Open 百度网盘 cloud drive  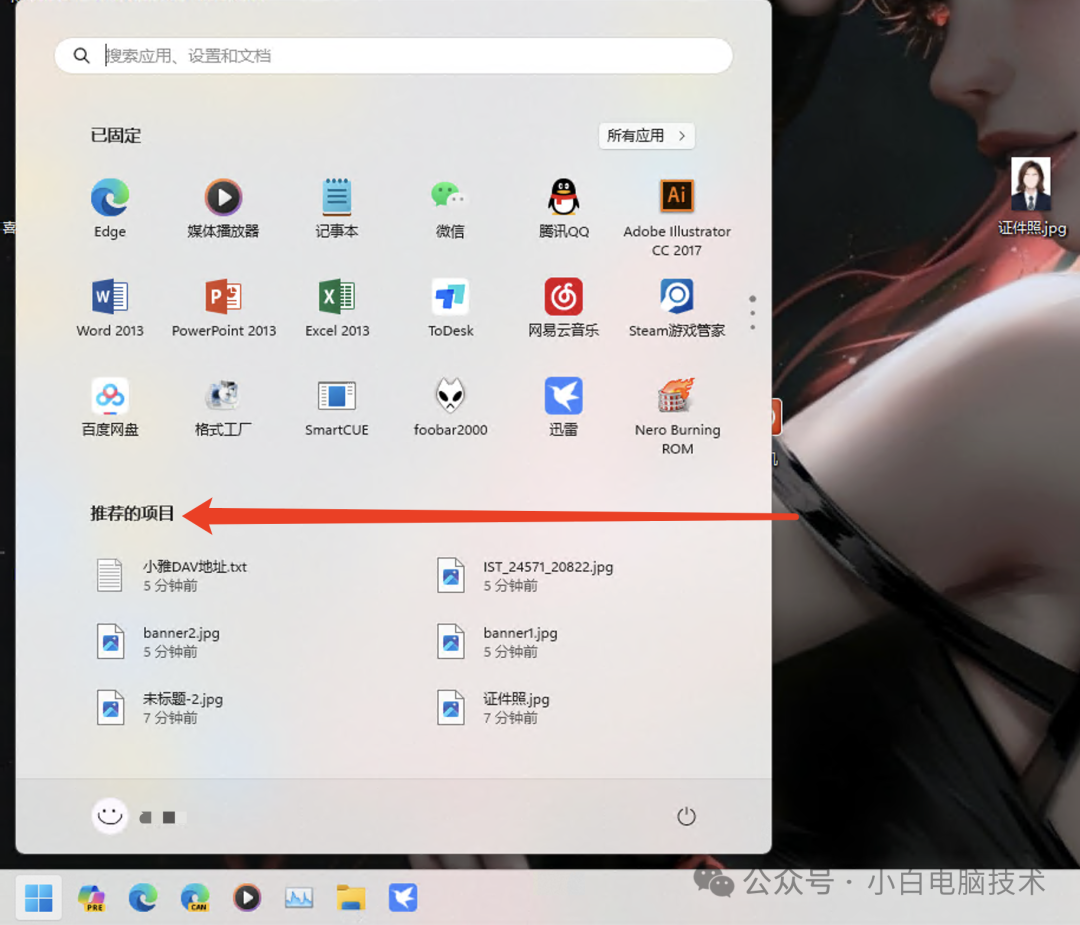tap(110, 406)
